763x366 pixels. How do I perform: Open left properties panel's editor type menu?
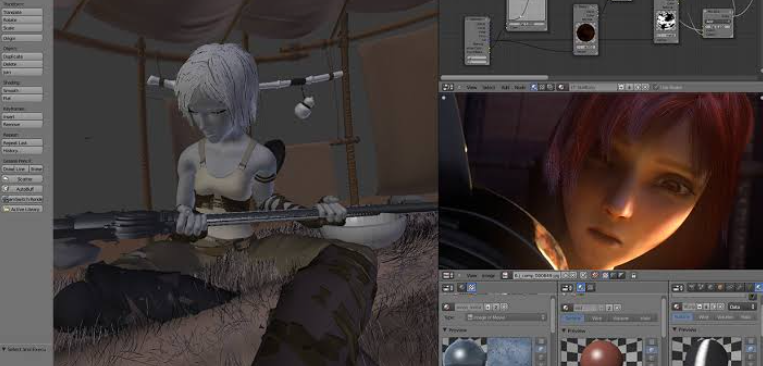pos(448,288)
